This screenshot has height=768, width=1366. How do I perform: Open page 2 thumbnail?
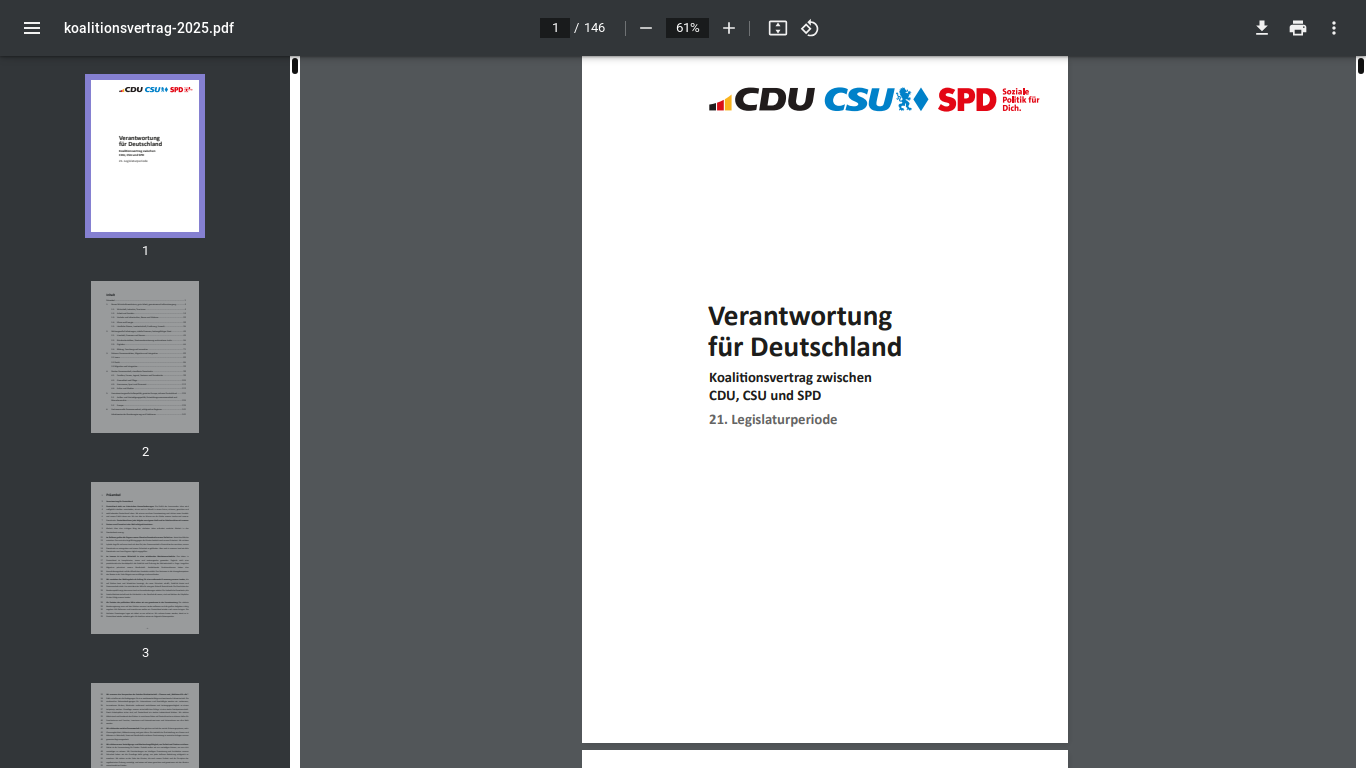click(145, 357)
